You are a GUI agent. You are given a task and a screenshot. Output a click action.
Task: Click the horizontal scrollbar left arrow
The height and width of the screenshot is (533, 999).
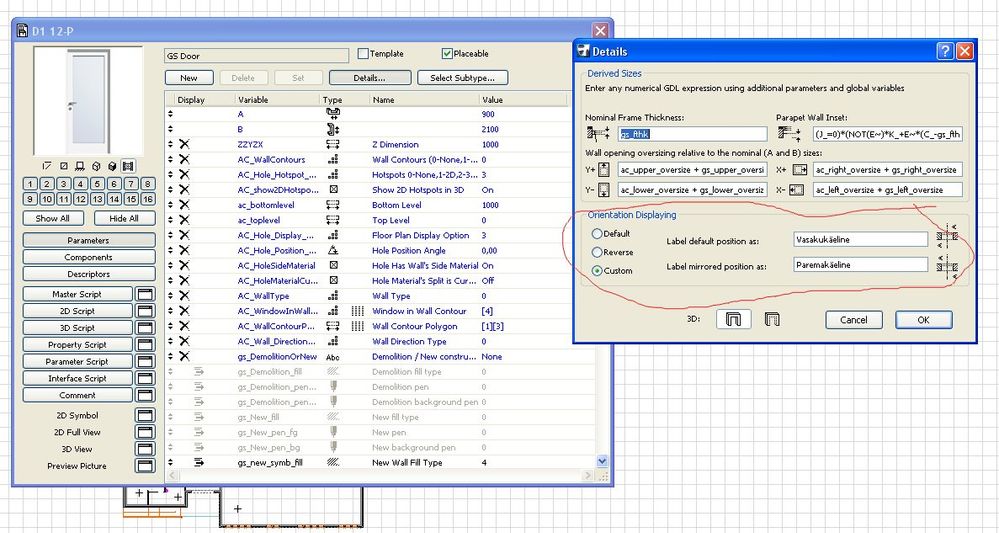171,476
